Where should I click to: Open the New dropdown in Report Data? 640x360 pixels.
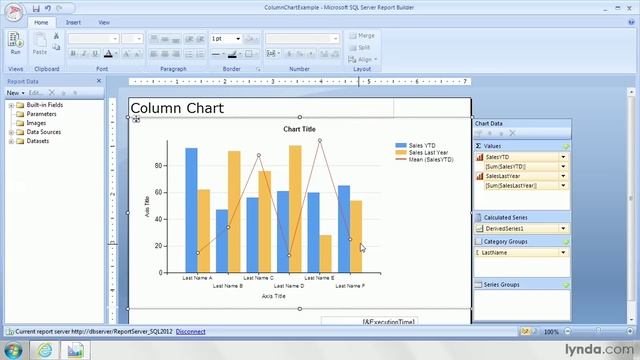tap(15, 93)
